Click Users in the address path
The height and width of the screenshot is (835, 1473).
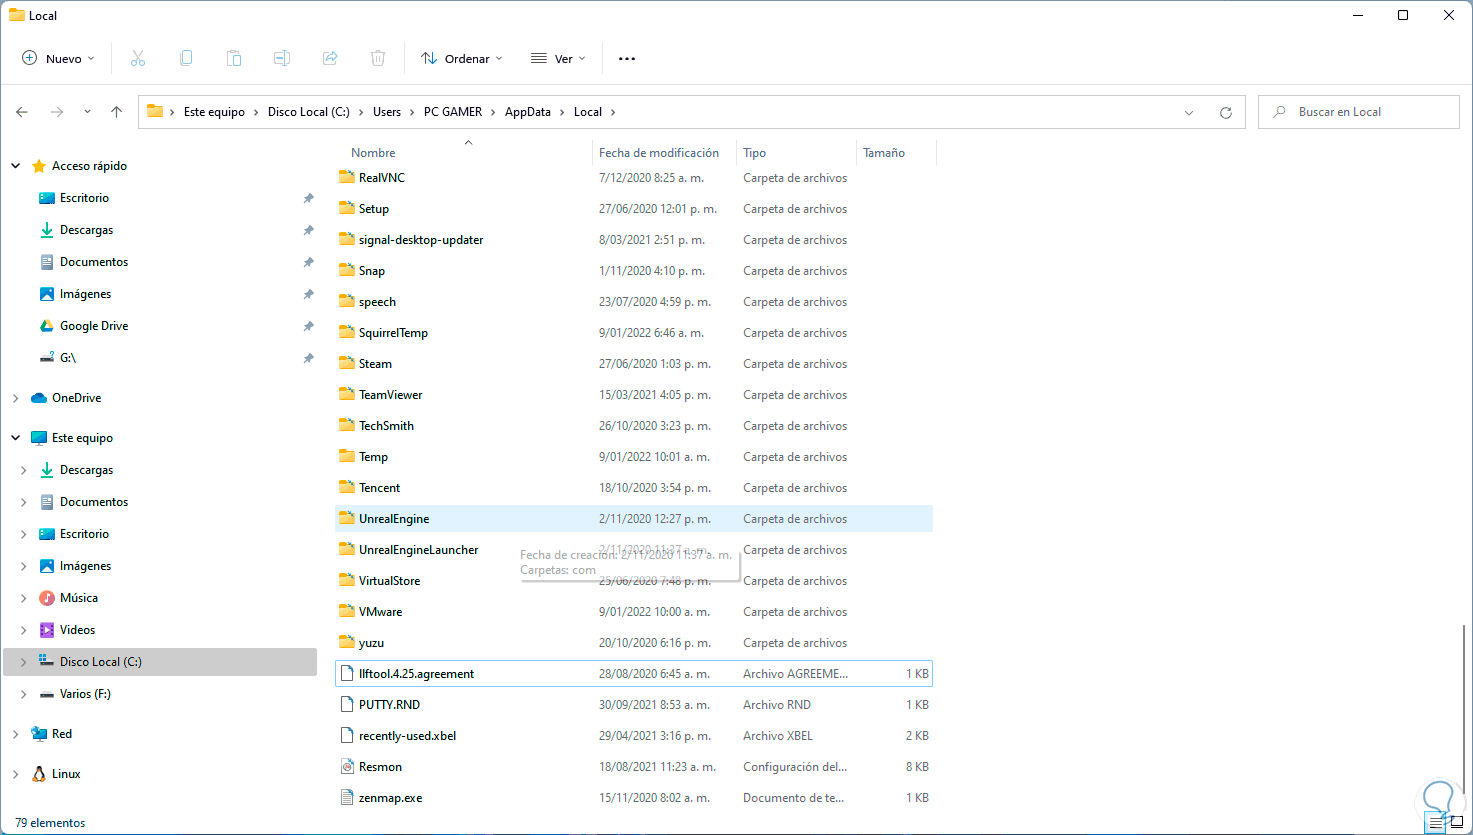pyautogui.click(x=387, y=112)
